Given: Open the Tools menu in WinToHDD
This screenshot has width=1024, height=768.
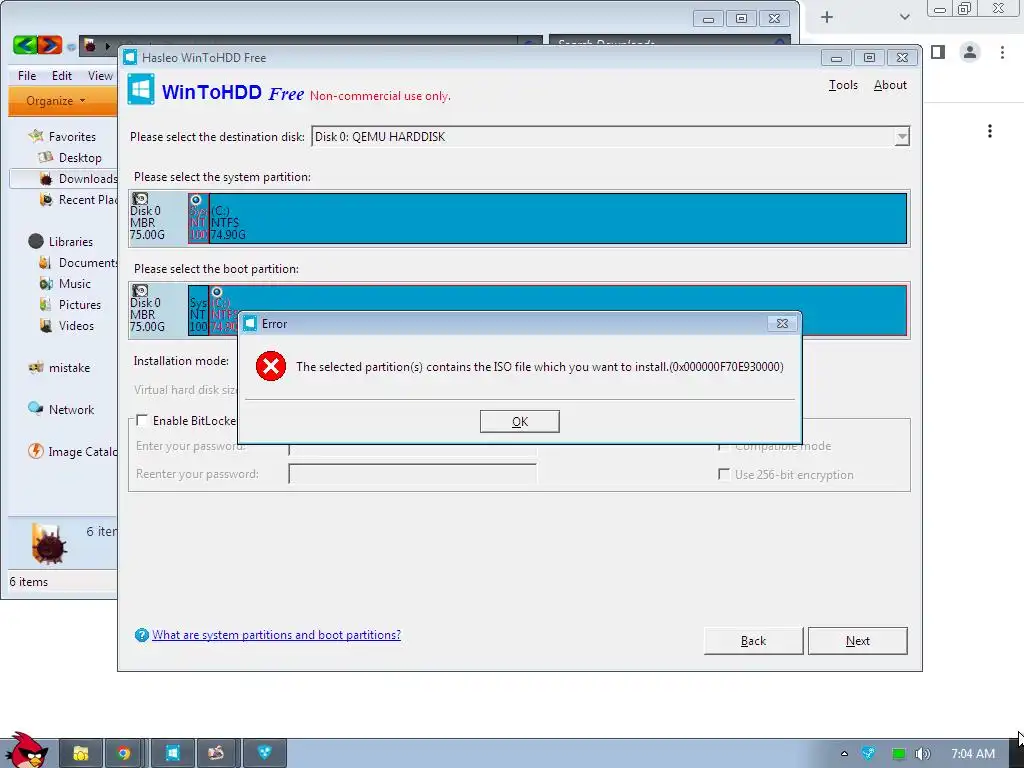Looking at the screenshot, I should [843, 85].
